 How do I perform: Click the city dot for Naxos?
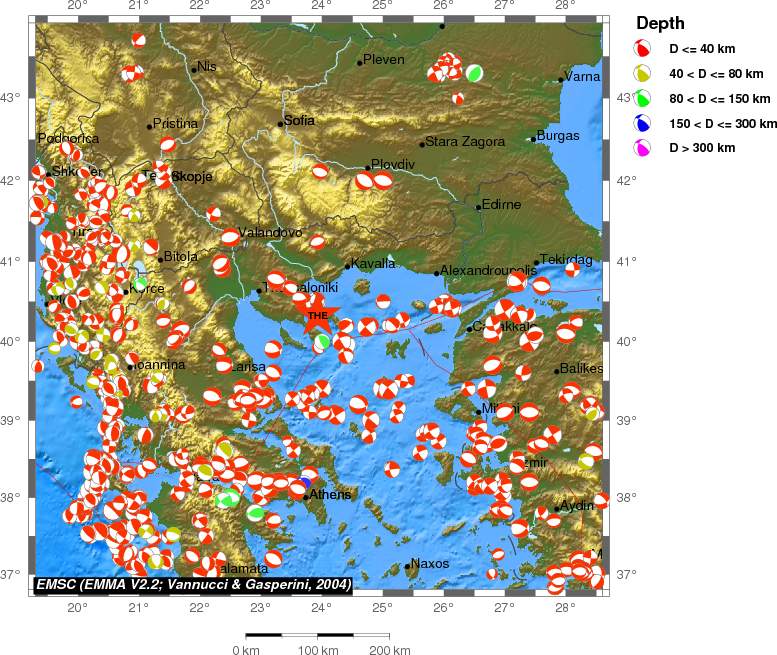(x=407, y=566)
